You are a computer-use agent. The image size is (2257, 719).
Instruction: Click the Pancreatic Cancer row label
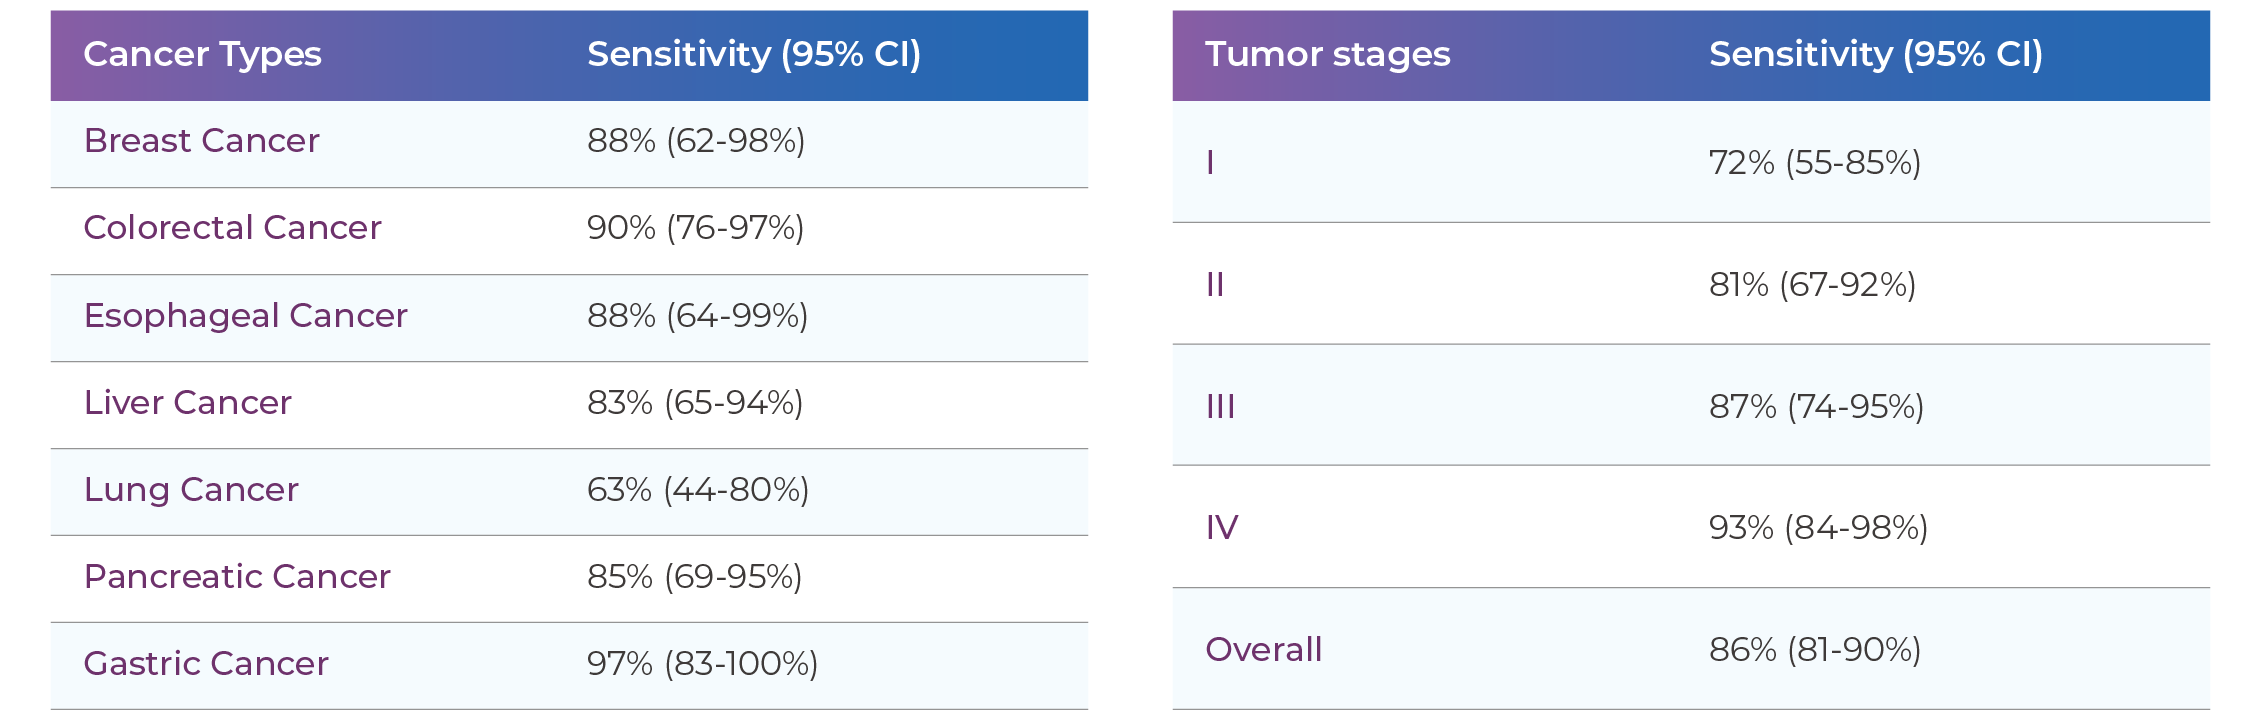[x=237, y=577]
